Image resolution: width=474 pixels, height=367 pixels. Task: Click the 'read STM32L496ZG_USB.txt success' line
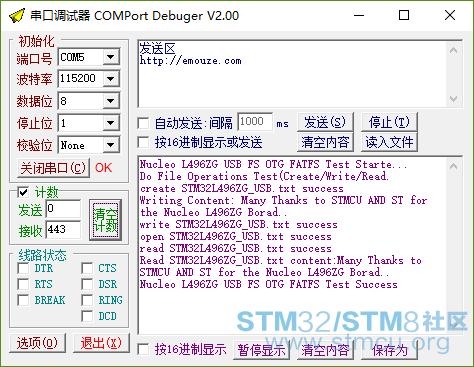coord(235,249)
